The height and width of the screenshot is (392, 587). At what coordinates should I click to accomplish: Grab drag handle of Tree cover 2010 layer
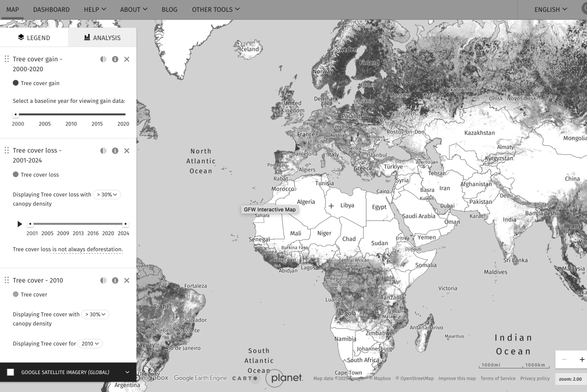[6, 280]
